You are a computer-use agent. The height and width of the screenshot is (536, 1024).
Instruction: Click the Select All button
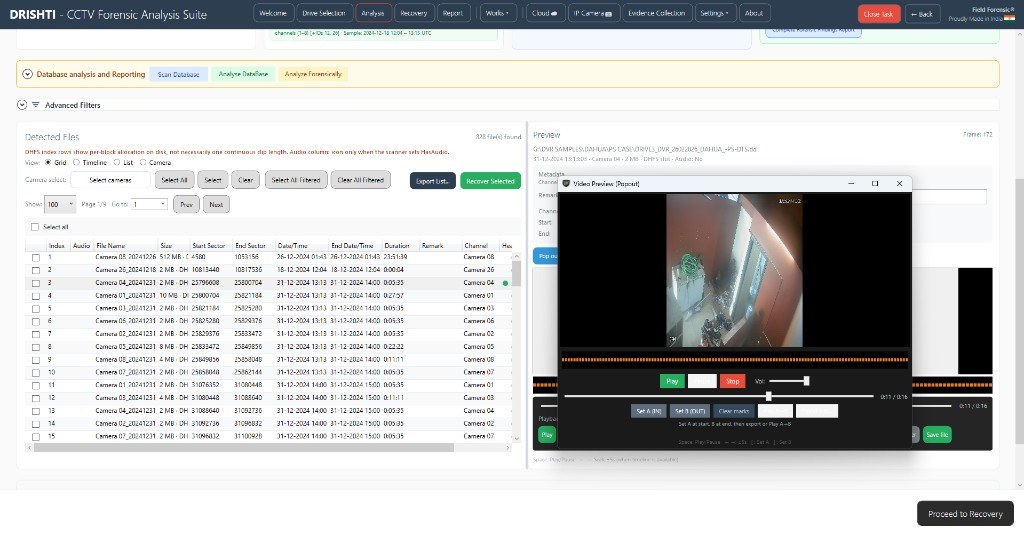(174, 180)
